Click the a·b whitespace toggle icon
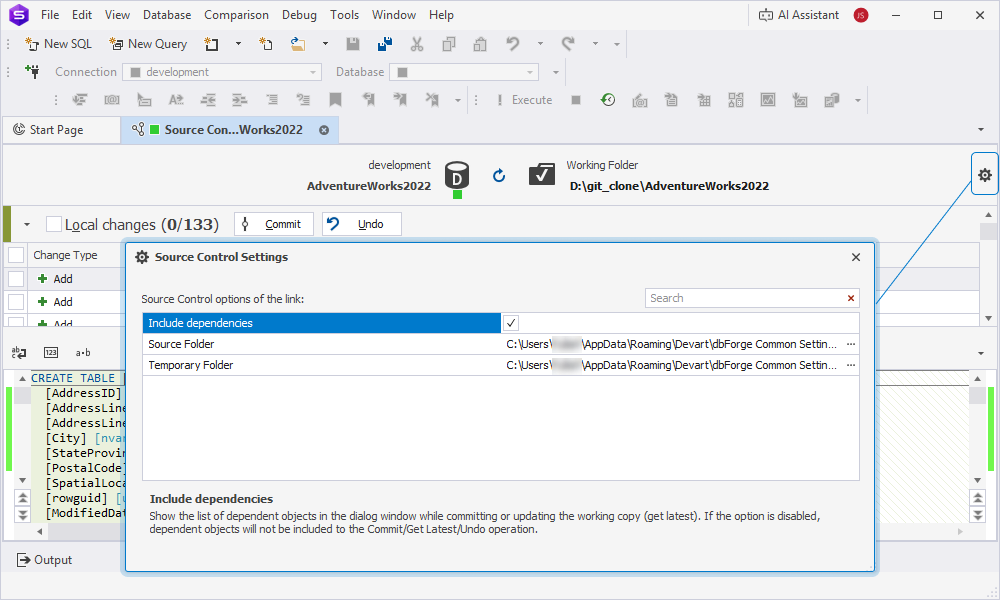This screenshot has width=1000, height=600. pyautogui.click(x=83, y=353)
